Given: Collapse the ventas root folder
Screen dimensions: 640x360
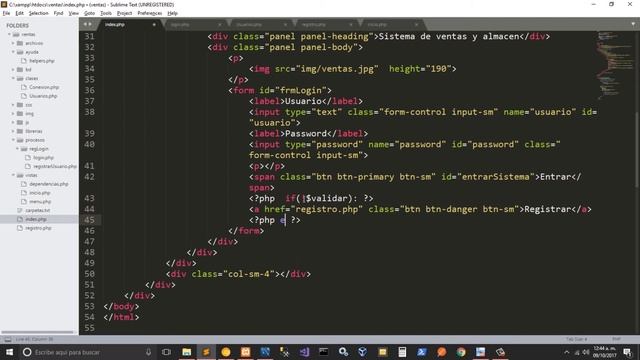Looking at the screenshot, I should point(10,34).
